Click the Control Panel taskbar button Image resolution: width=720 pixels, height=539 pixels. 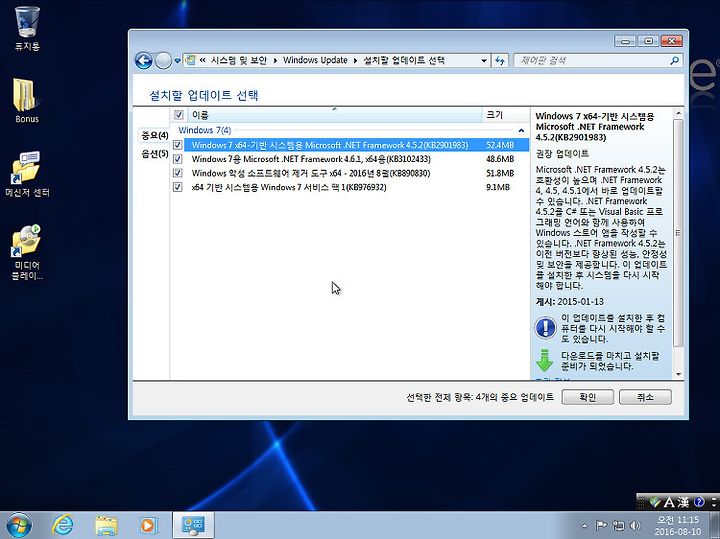click(x=193, y=525)
